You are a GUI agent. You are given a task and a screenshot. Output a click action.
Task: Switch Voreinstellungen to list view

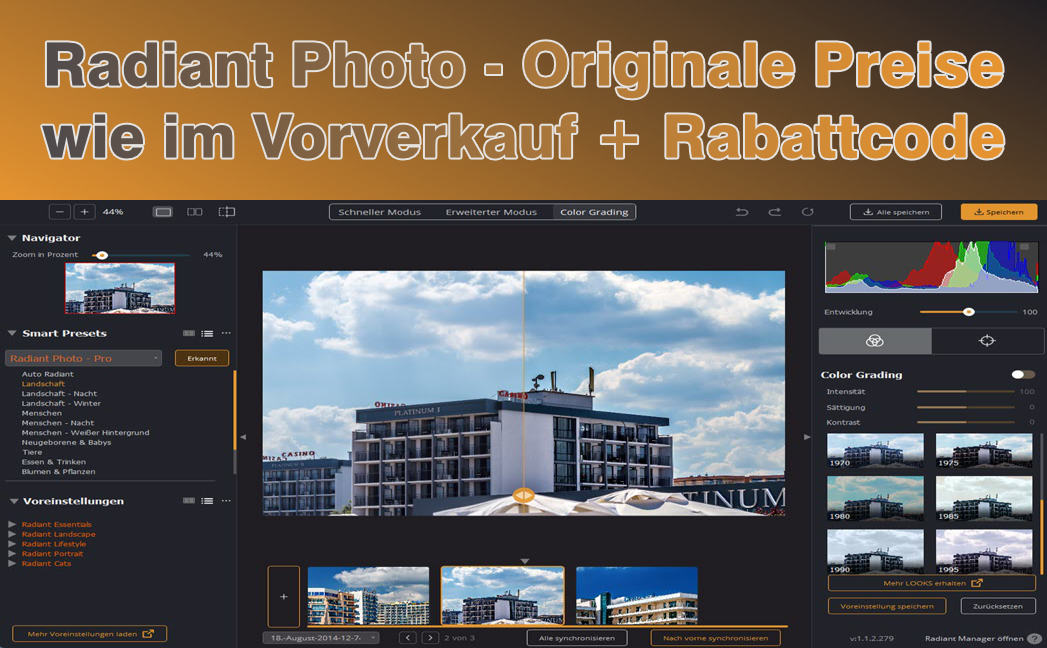(x=208, y=500)
